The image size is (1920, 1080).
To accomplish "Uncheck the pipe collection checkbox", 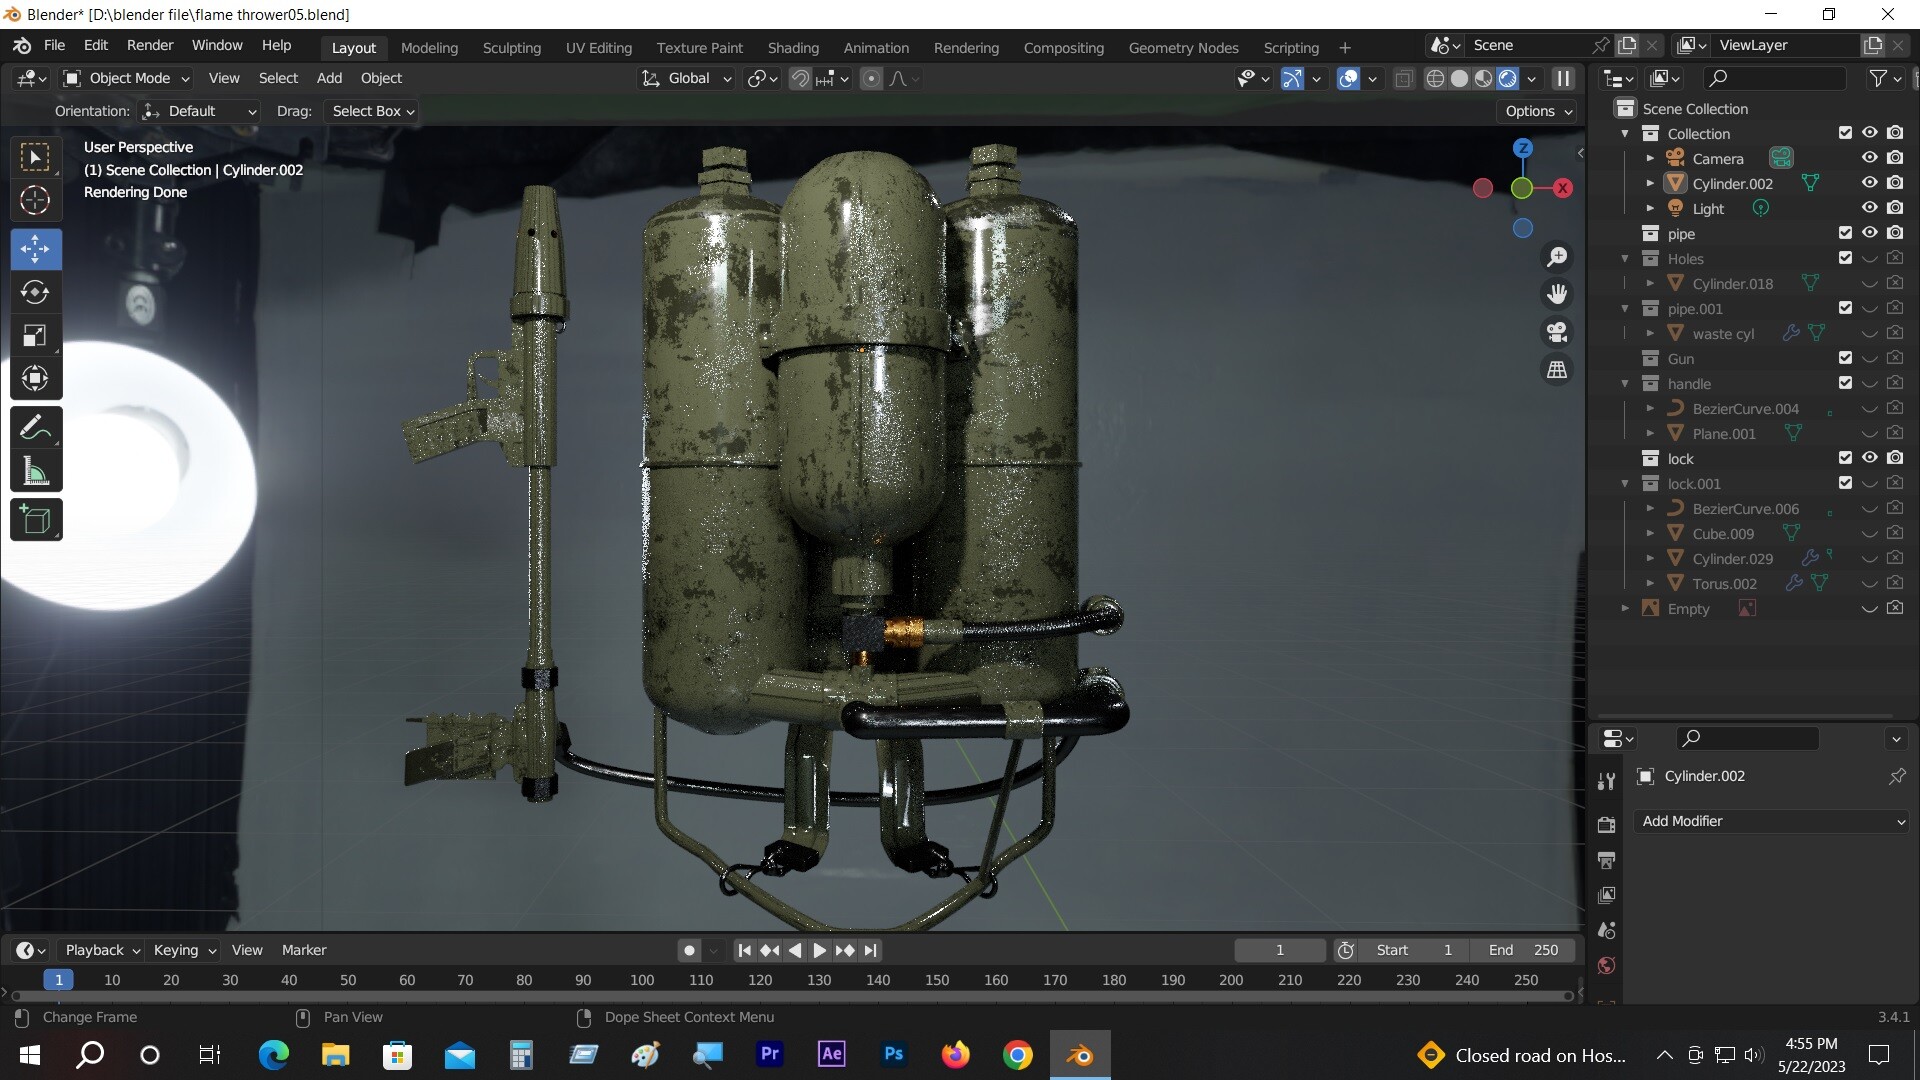I will point(1845,232).
